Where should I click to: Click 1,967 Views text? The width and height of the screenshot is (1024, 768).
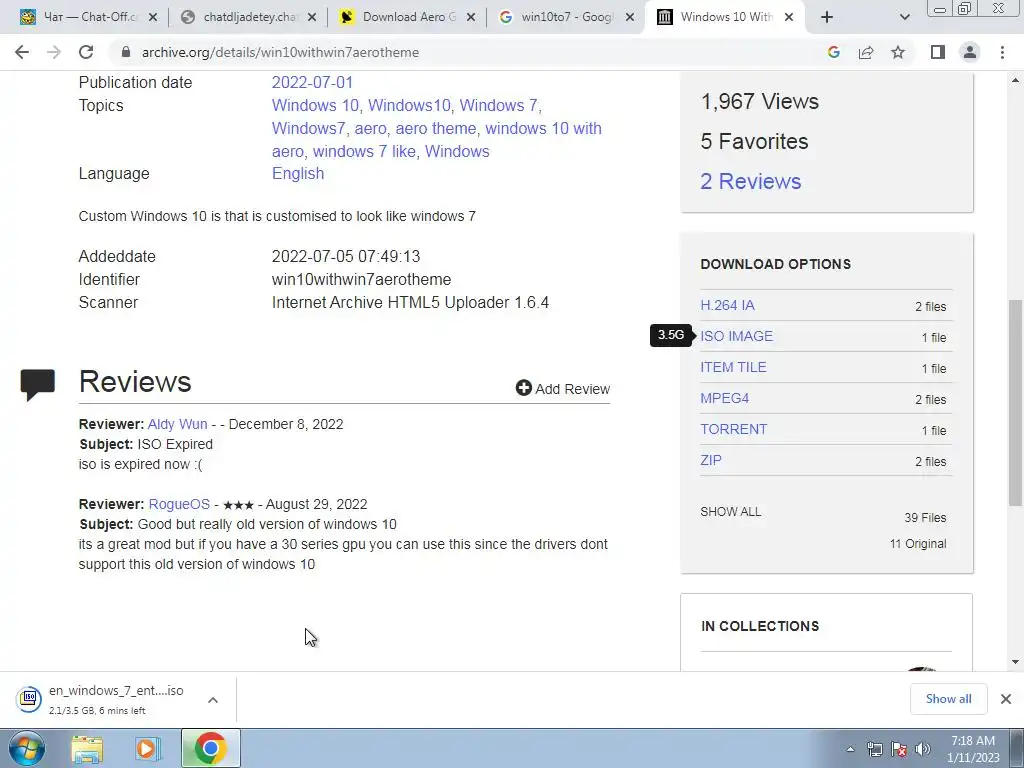click(x=760, y=101)
